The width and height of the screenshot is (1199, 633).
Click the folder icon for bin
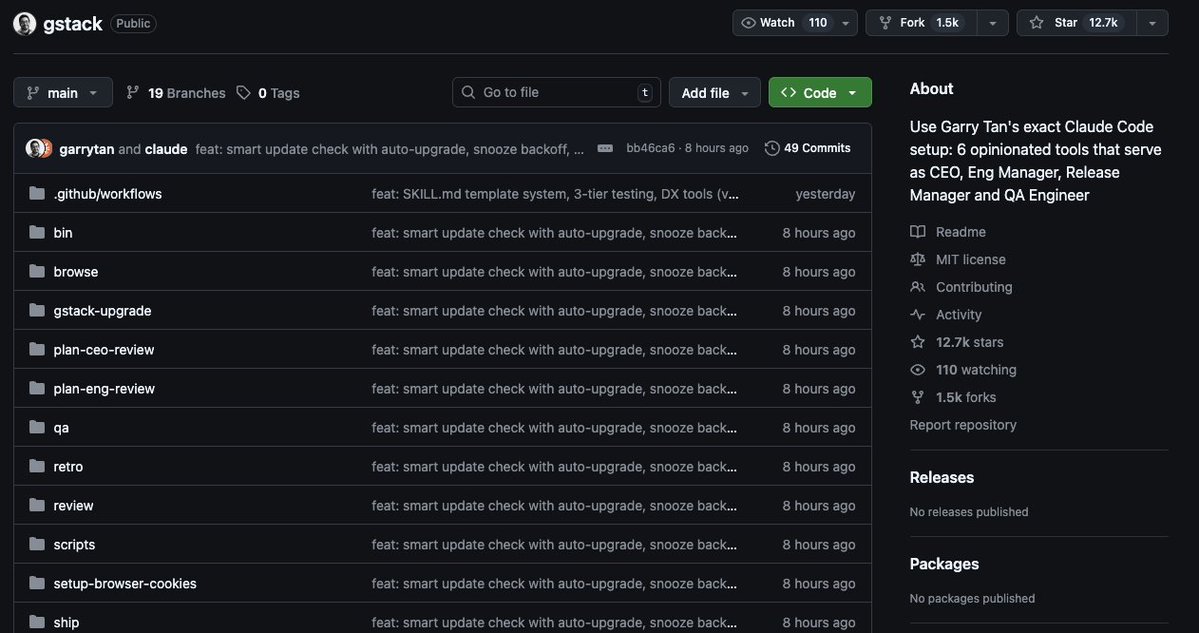[x=37, y=232]
